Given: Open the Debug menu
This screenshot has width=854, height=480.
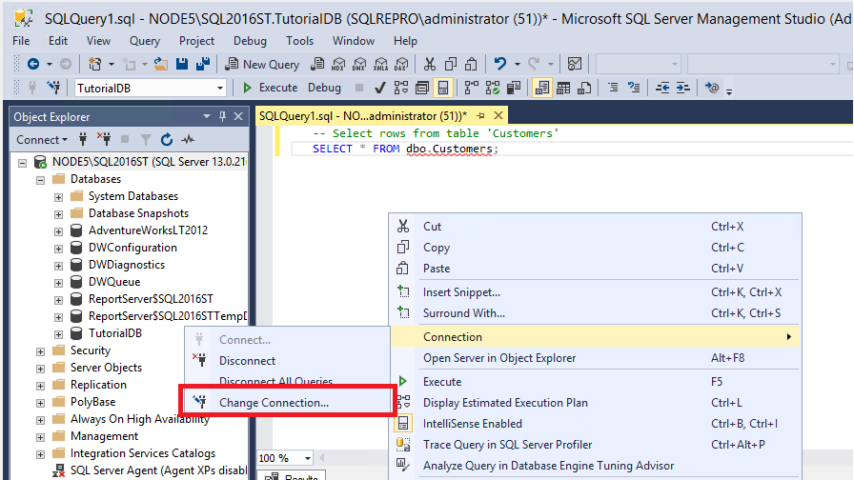Looking at the screenshot, I should 250,41.
